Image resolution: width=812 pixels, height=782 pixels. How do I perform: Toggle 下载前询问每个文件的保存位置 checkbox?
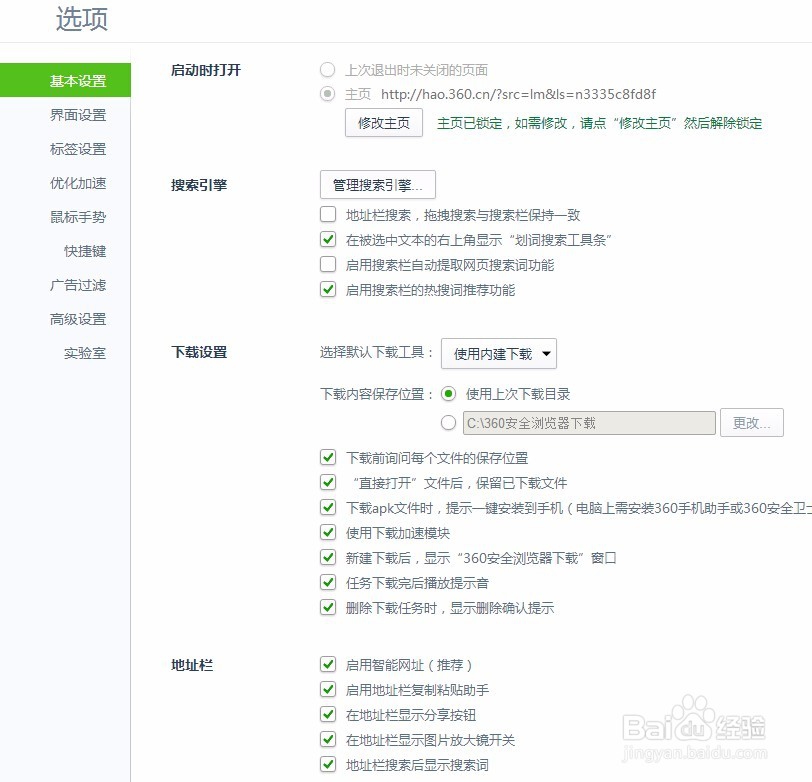[x=328, y=457]
